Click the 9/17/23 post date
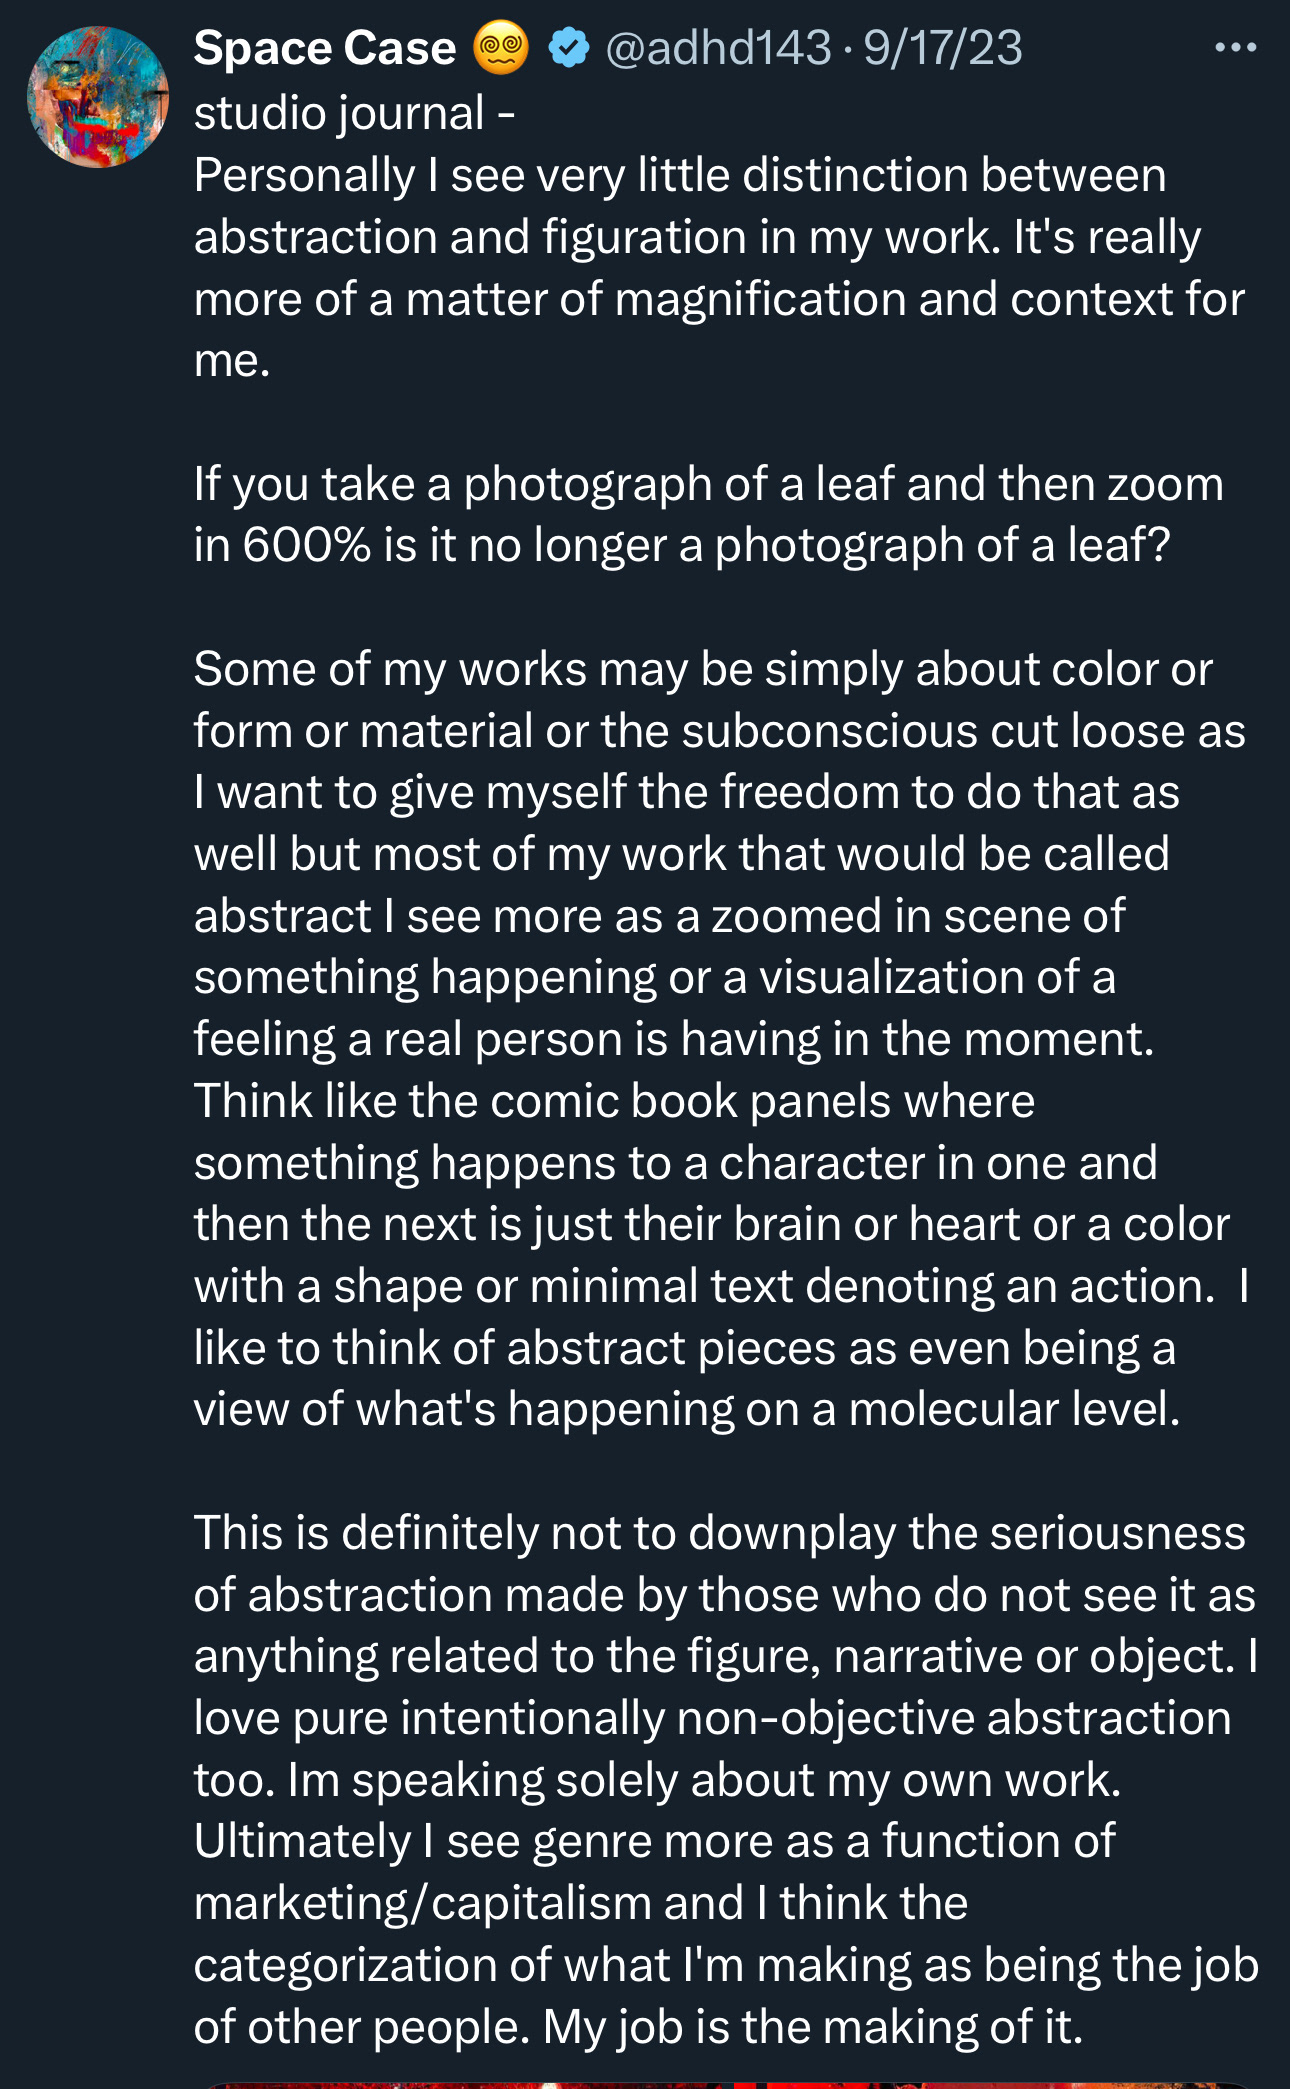 (943, 48)
